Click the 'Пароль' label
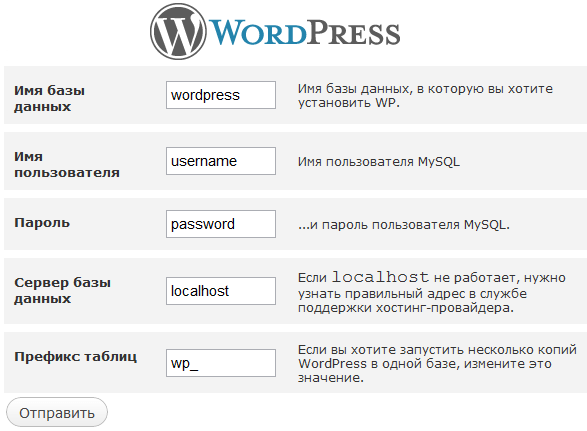The width and height of the screenshot is (587, 431). click(42, 223)
